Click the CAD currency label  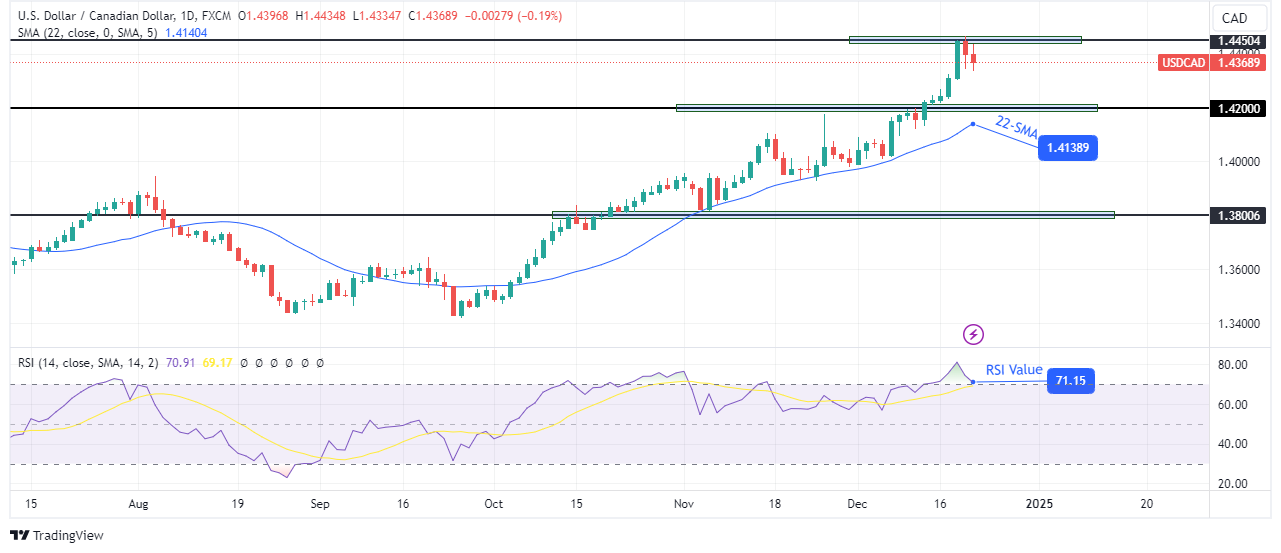1234,18
